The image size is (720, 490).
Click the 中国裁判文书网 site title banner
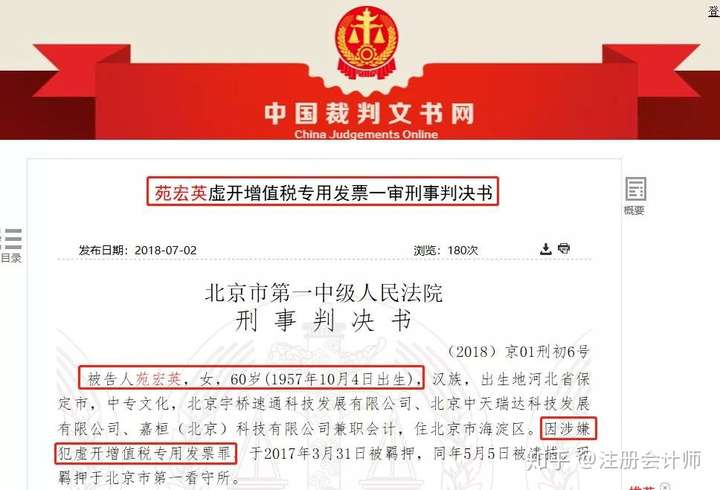[369, 113]
